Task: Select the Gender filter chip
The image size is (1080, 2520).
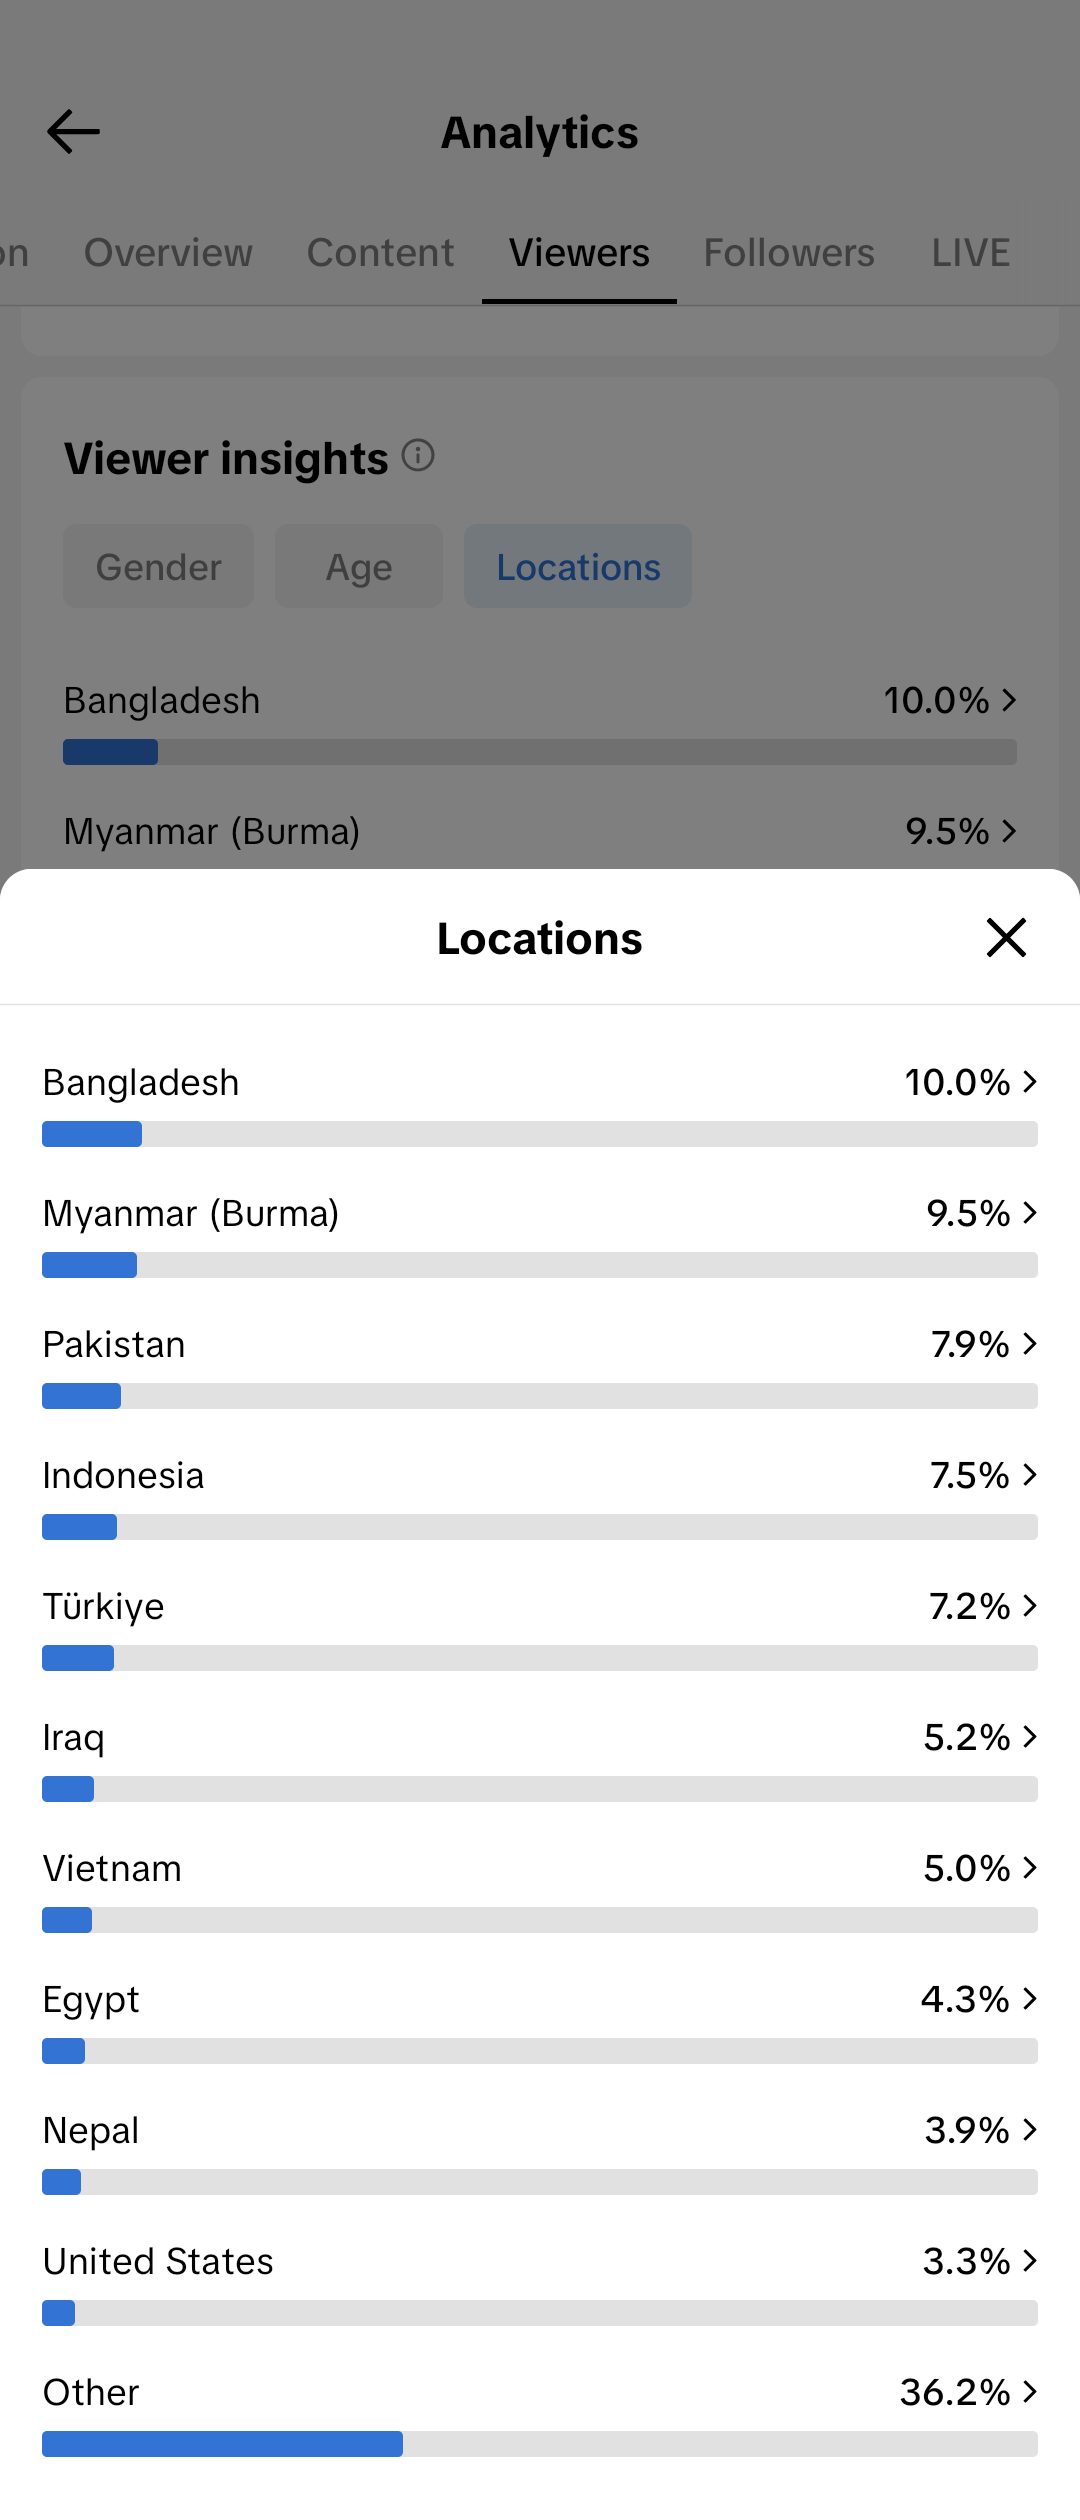Action: (x=158, y=567)
